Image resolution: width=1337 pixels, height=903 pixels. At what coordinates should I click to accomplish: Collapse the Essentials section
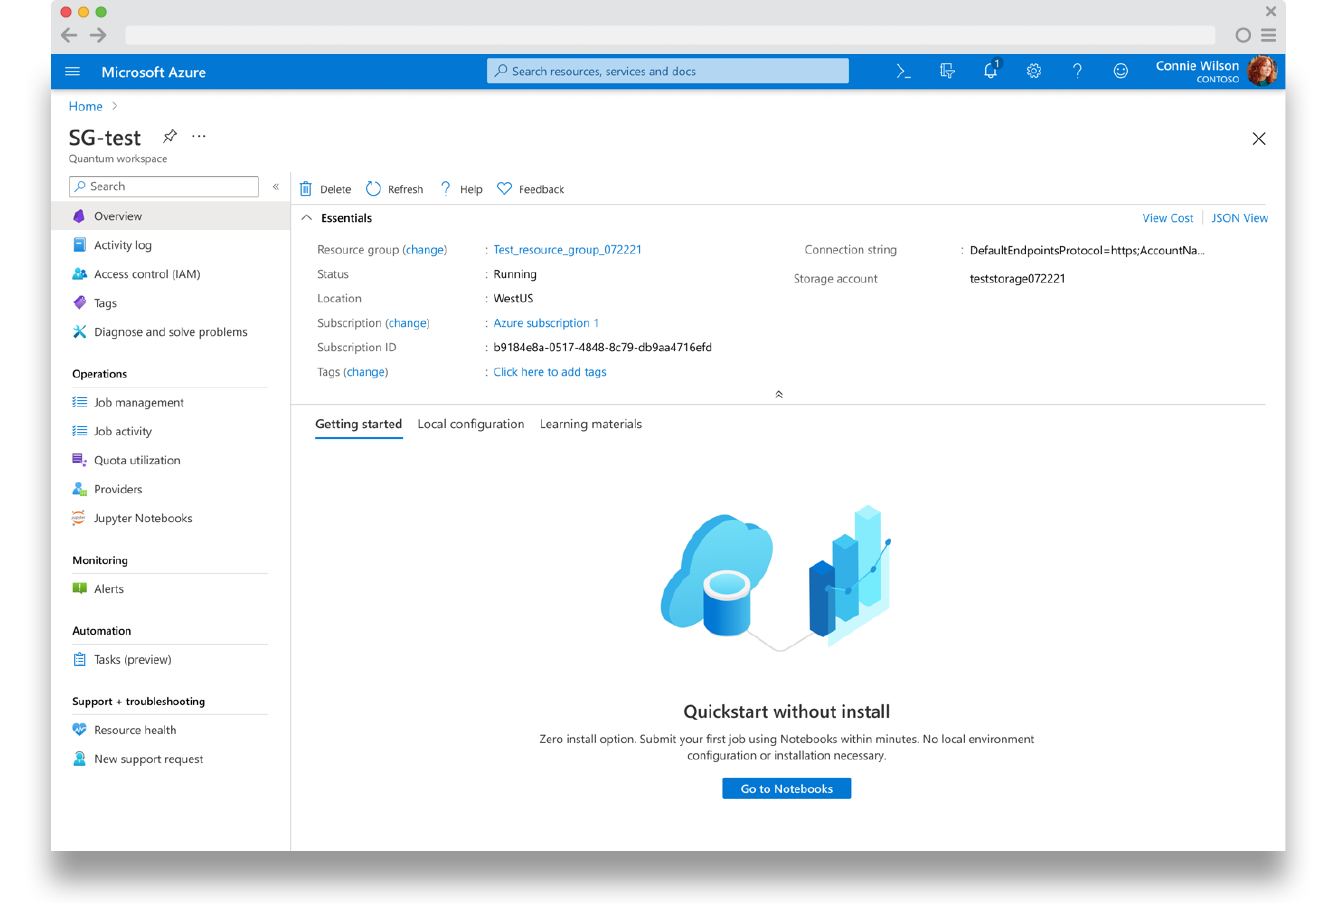point(307,218)
